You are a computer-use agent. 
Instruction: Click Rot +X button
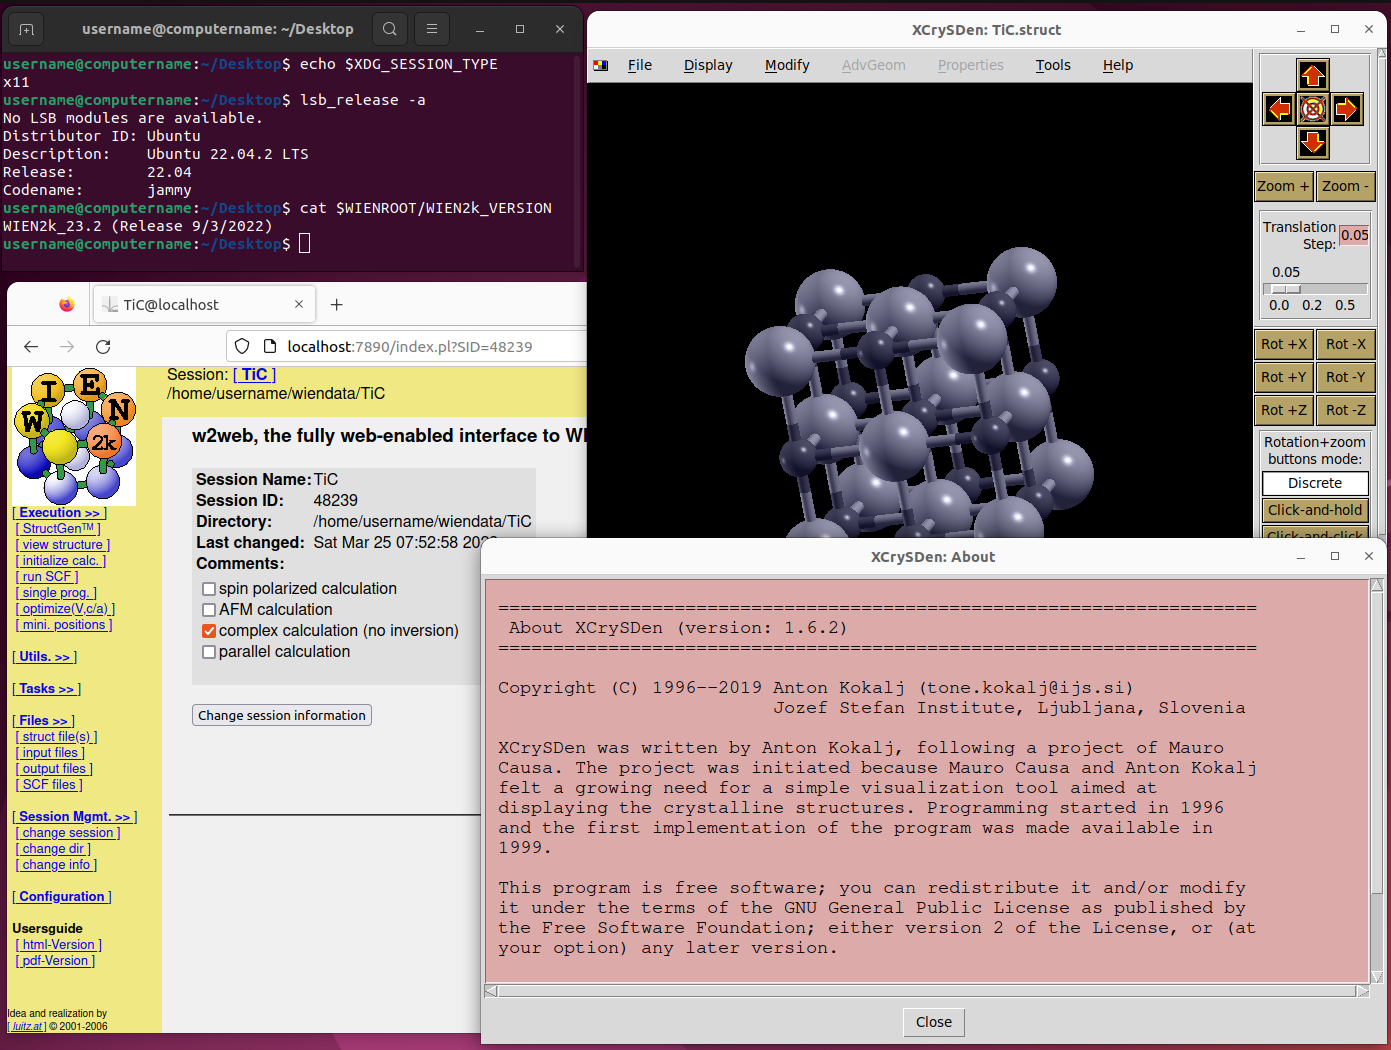click(1284, 344)
